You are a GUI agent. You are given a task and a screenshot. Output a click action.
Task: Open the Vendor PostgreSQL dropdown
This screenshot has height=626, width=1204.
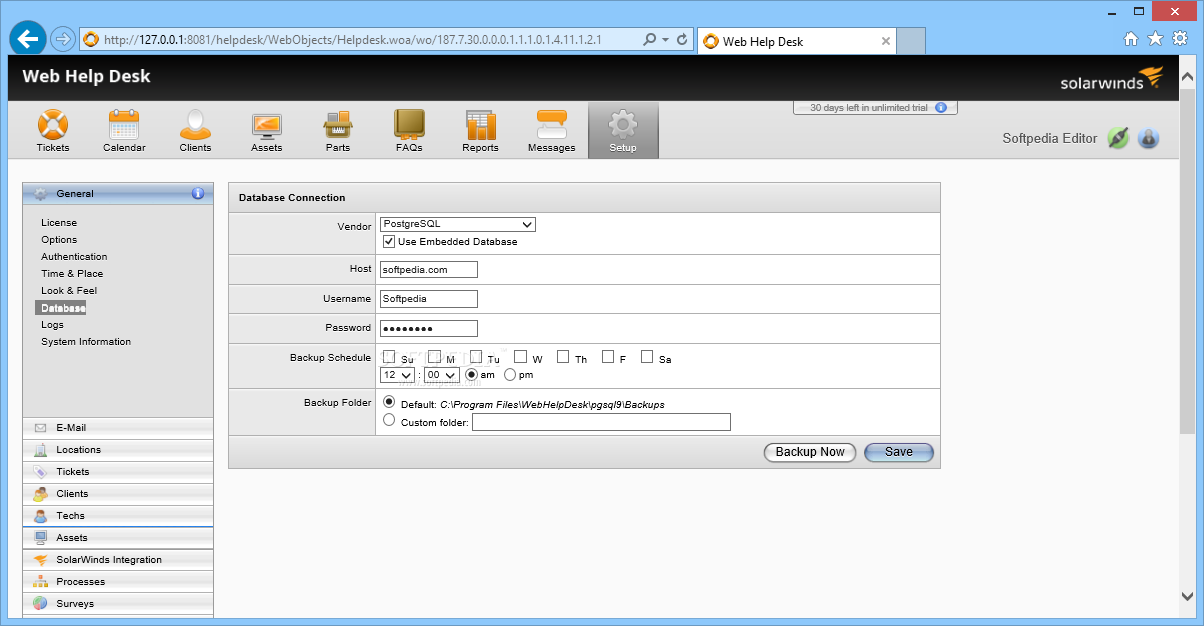tap(458, 224)
